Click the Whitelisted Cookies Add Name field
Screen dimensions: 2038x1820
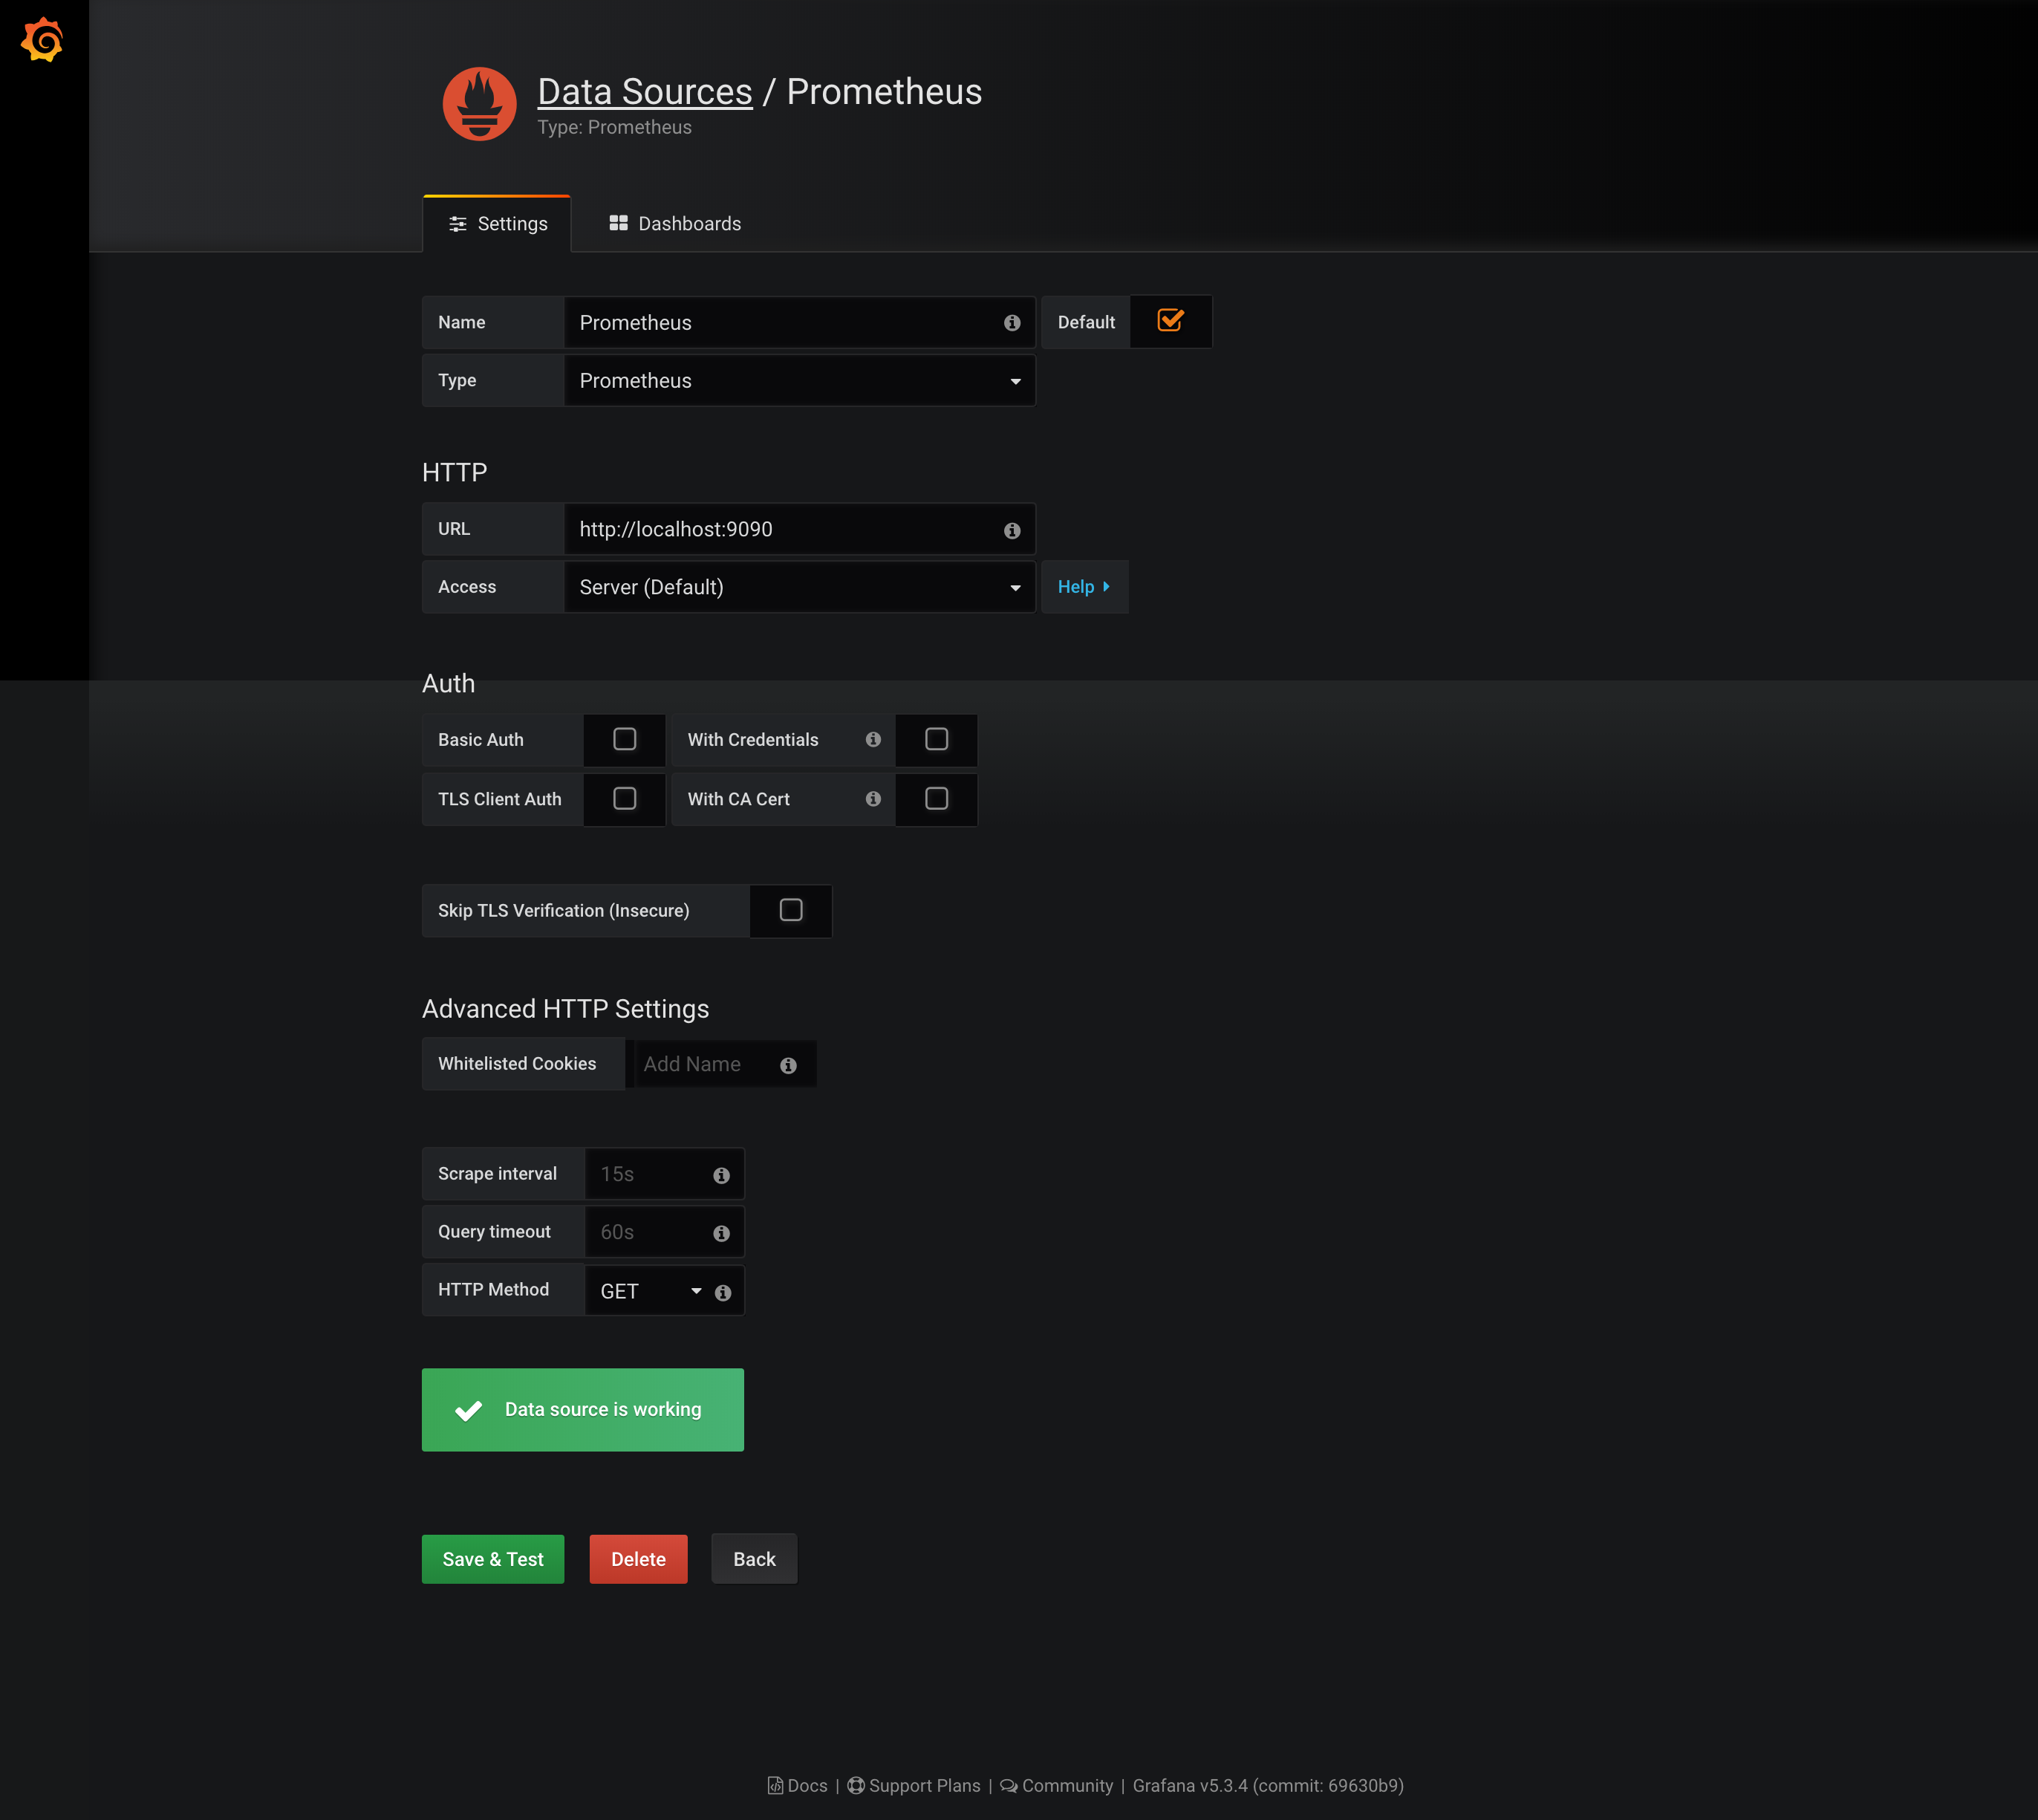click(x=725, y=1064)
